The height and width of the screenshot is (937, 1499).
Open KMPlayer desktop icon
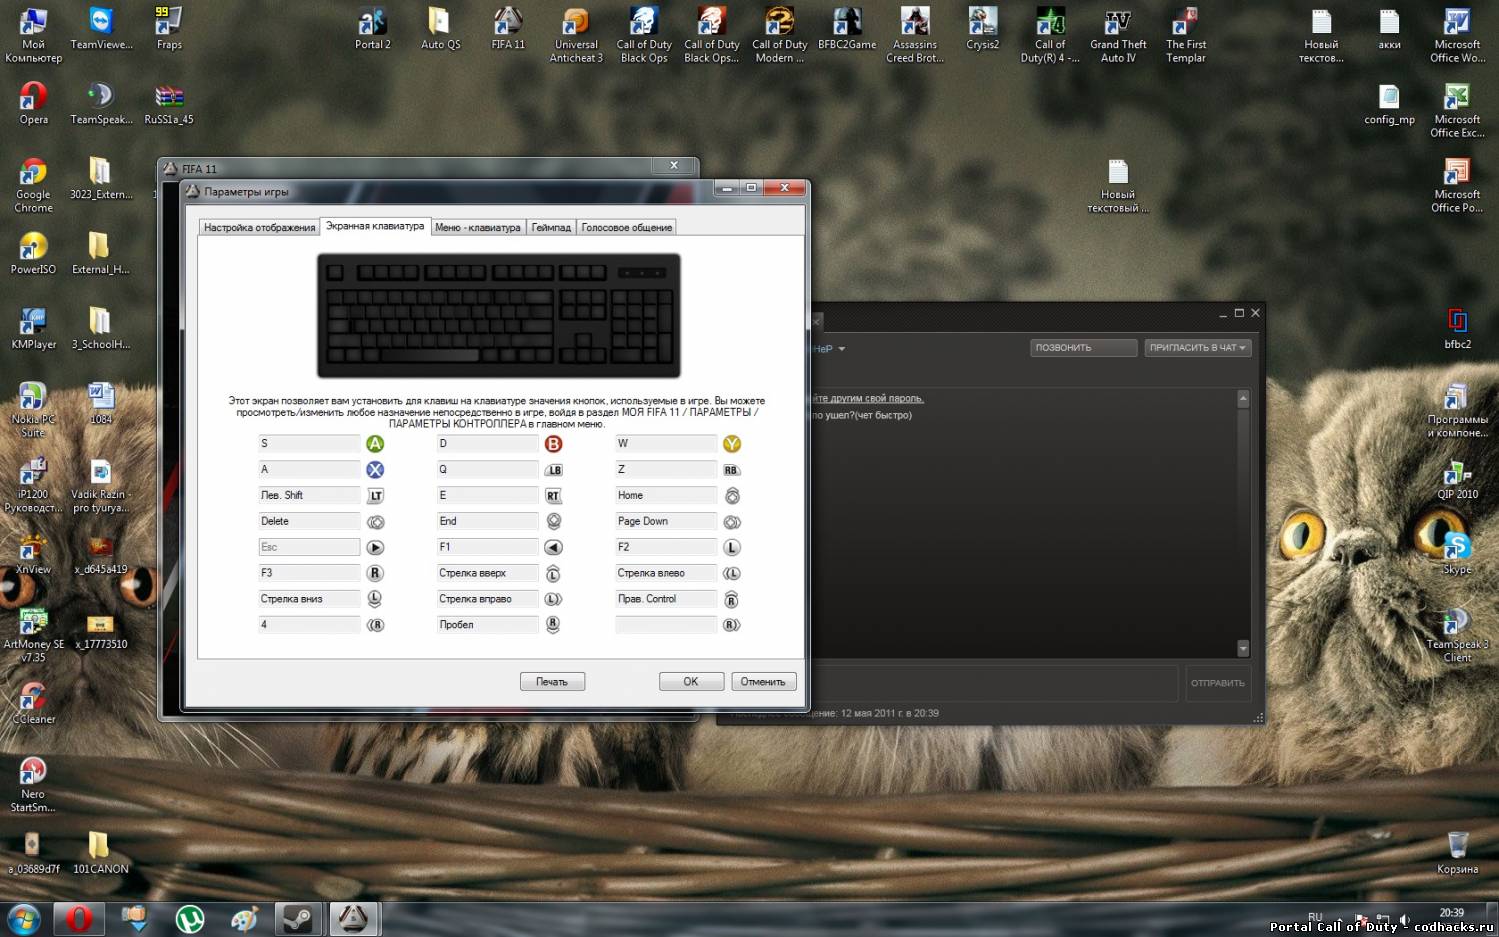[33, 328]
